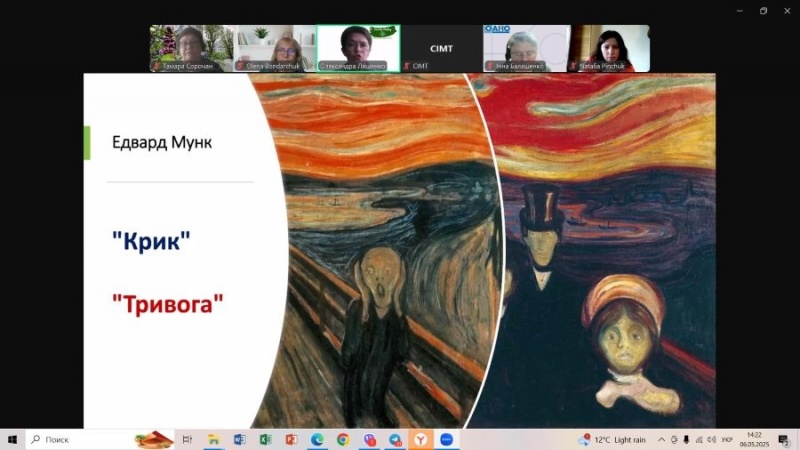Select Olena Bondarchuk's video thumbnail
Viewport: 800px width, 450px height.
pos(274,48)
